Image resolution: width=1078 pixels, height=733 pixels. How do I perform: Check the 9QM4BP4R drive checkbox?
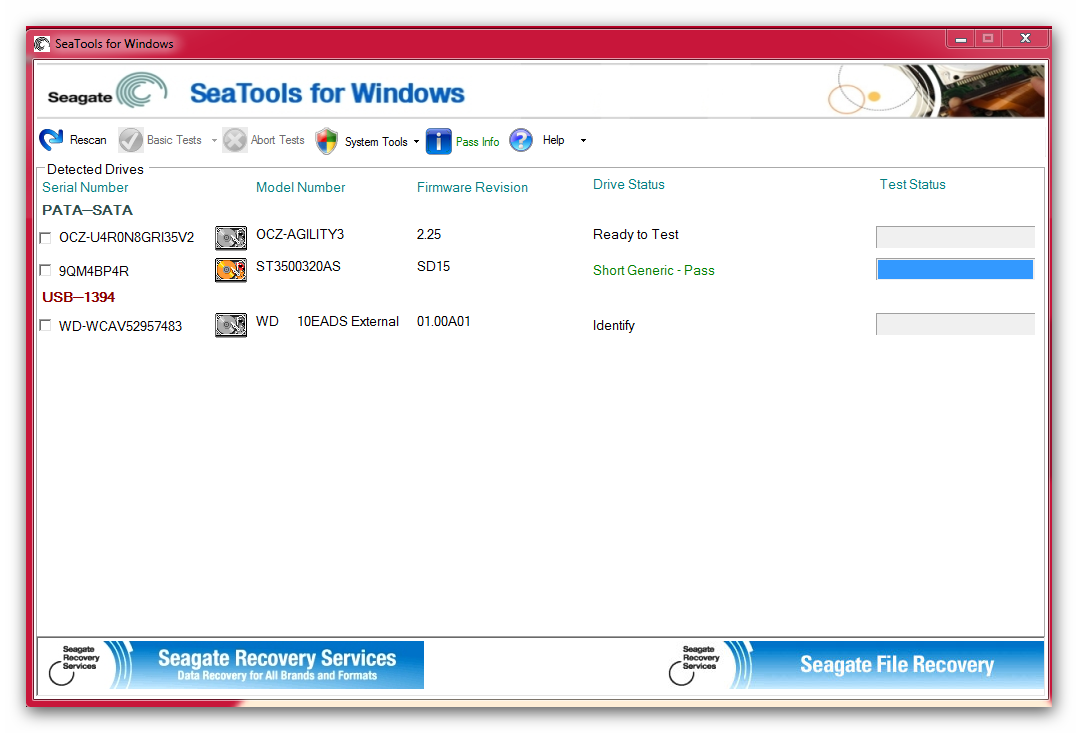pos(45,270)
